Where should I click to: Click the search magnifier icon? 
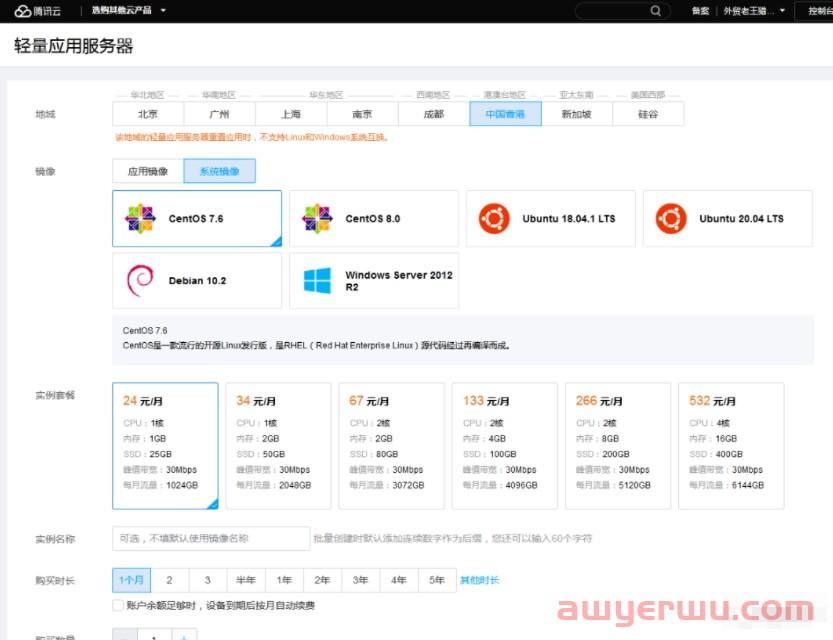[x=656, y=11]
